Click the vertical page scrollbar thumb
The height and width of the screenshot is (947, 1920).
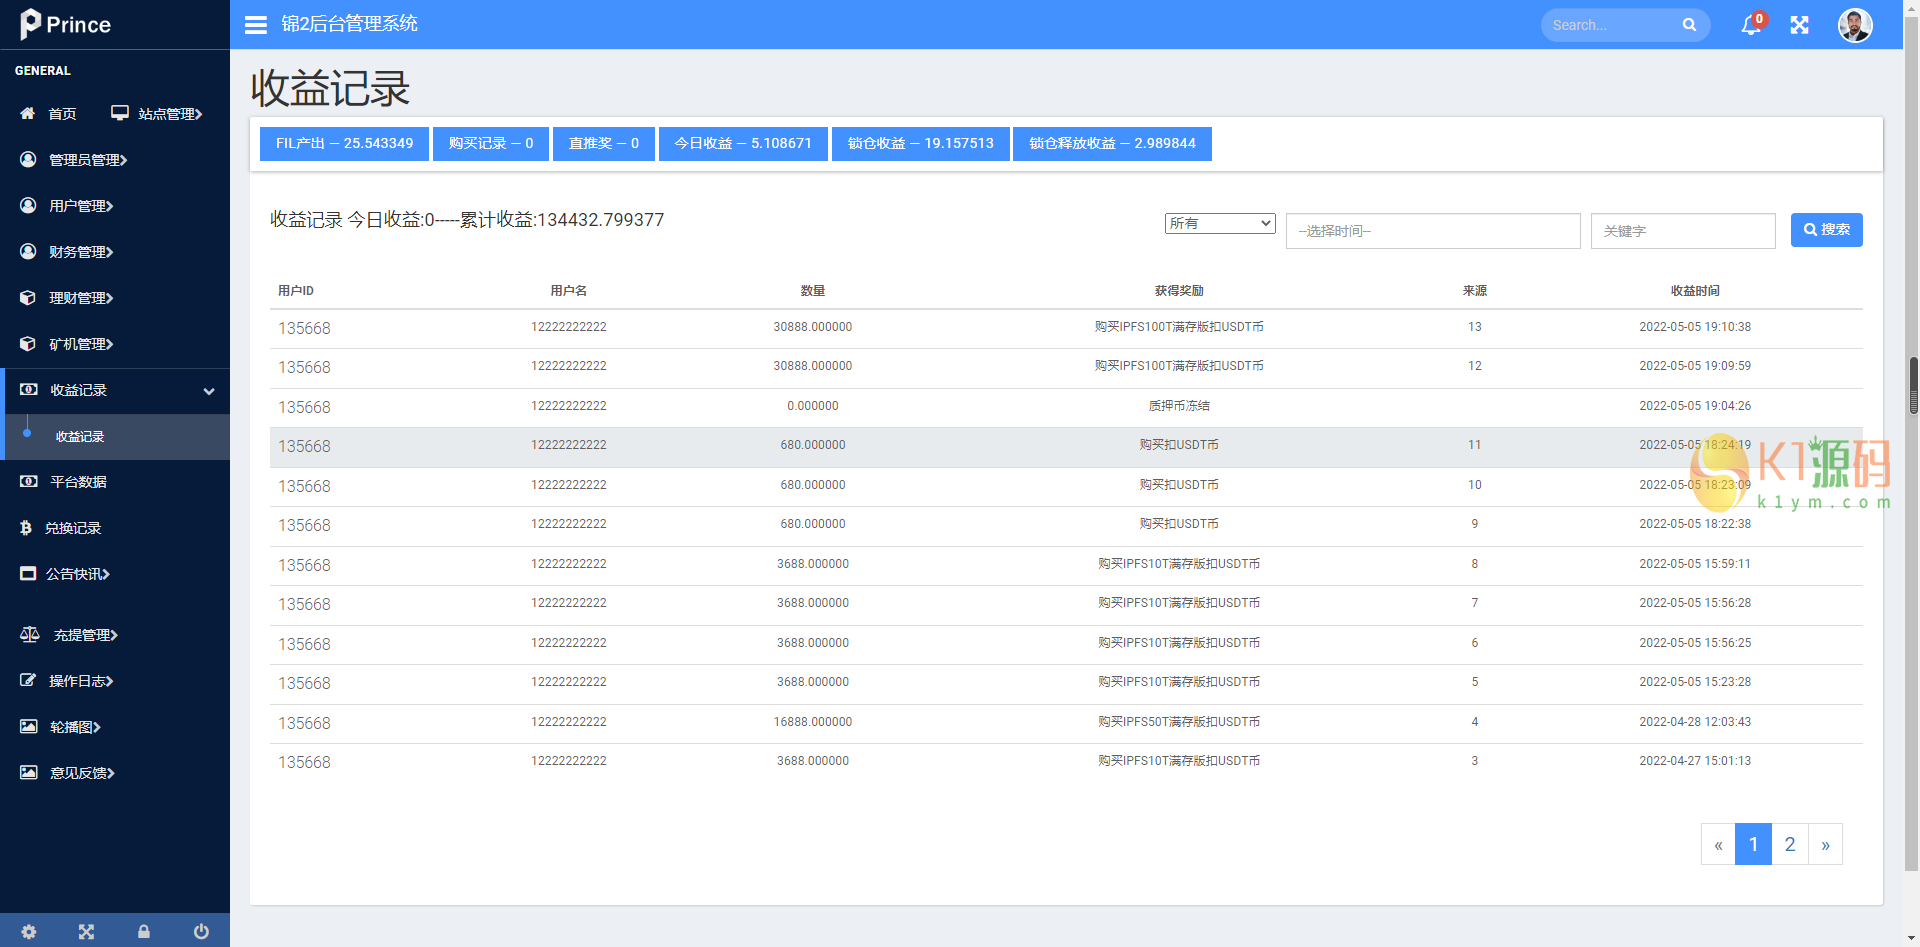pyautogui.click(x=1913, y=385)
